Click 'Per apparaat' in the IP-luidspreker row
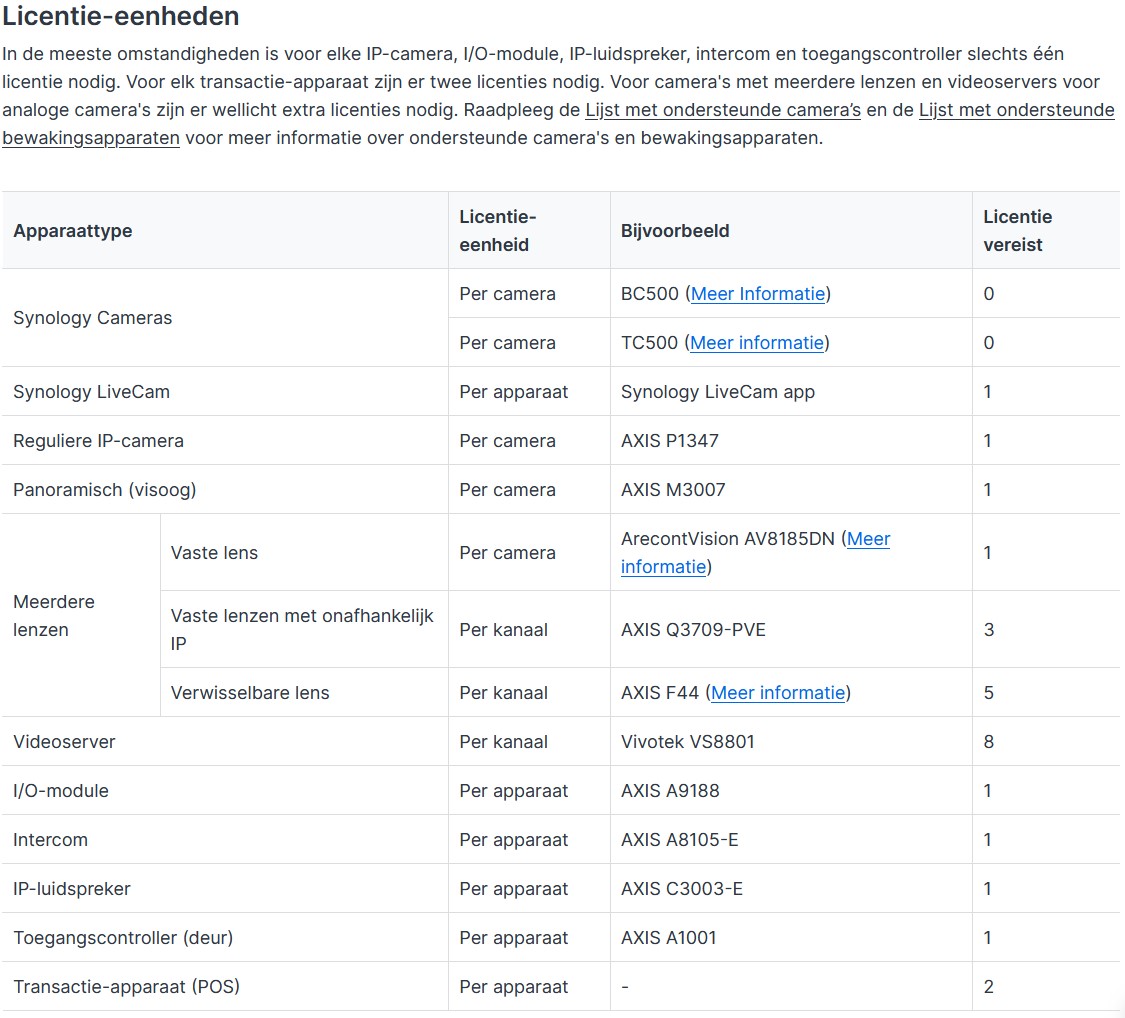 (x=514, y=889)
